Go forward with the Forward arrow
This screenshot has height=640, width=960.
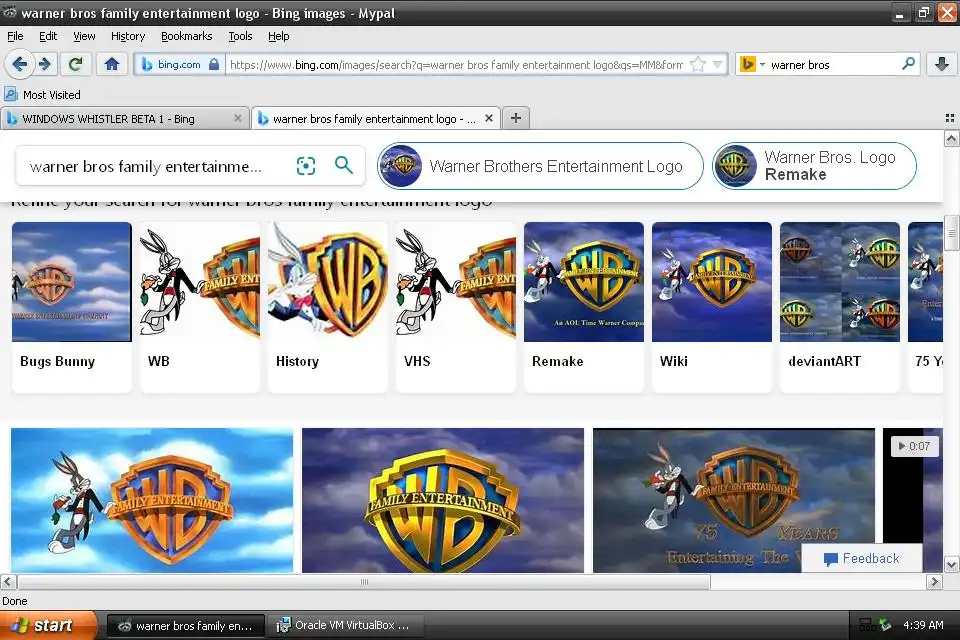[x=45, y=64]
